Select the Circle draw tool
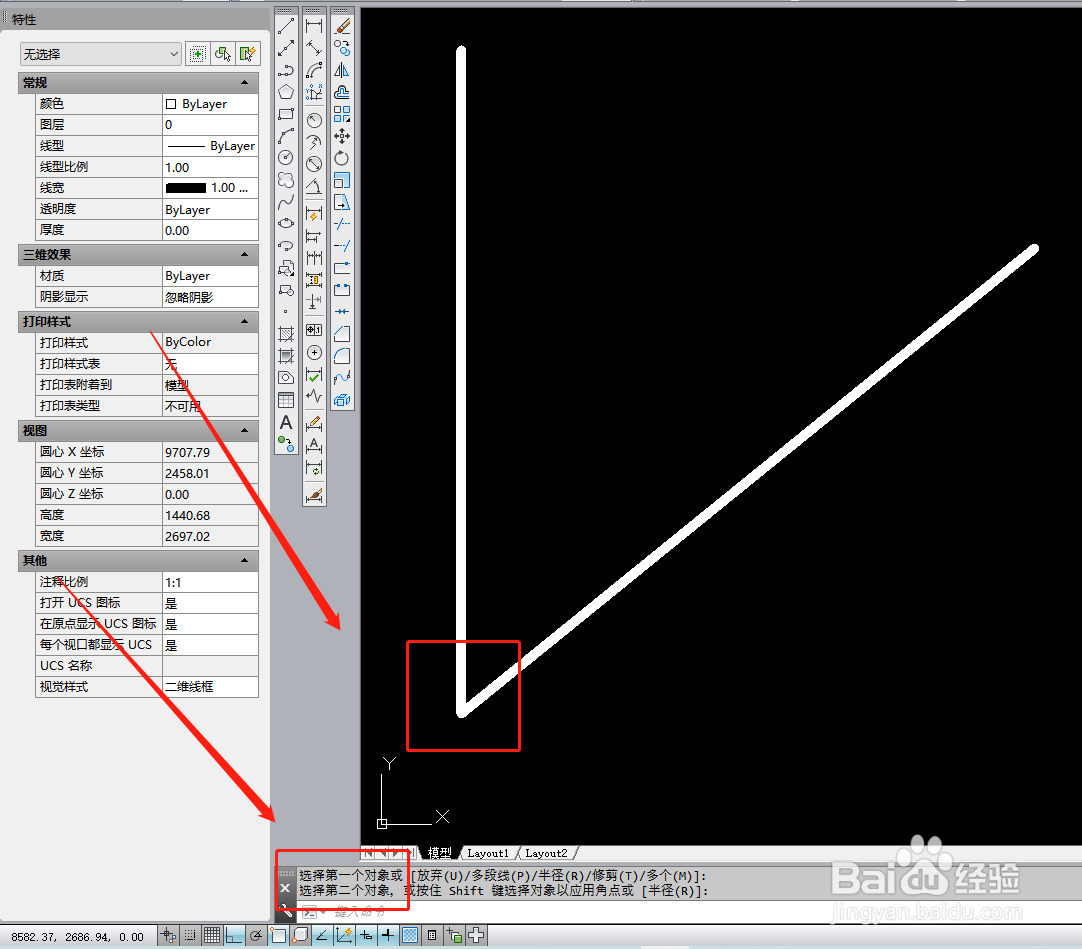 (286, 157)
